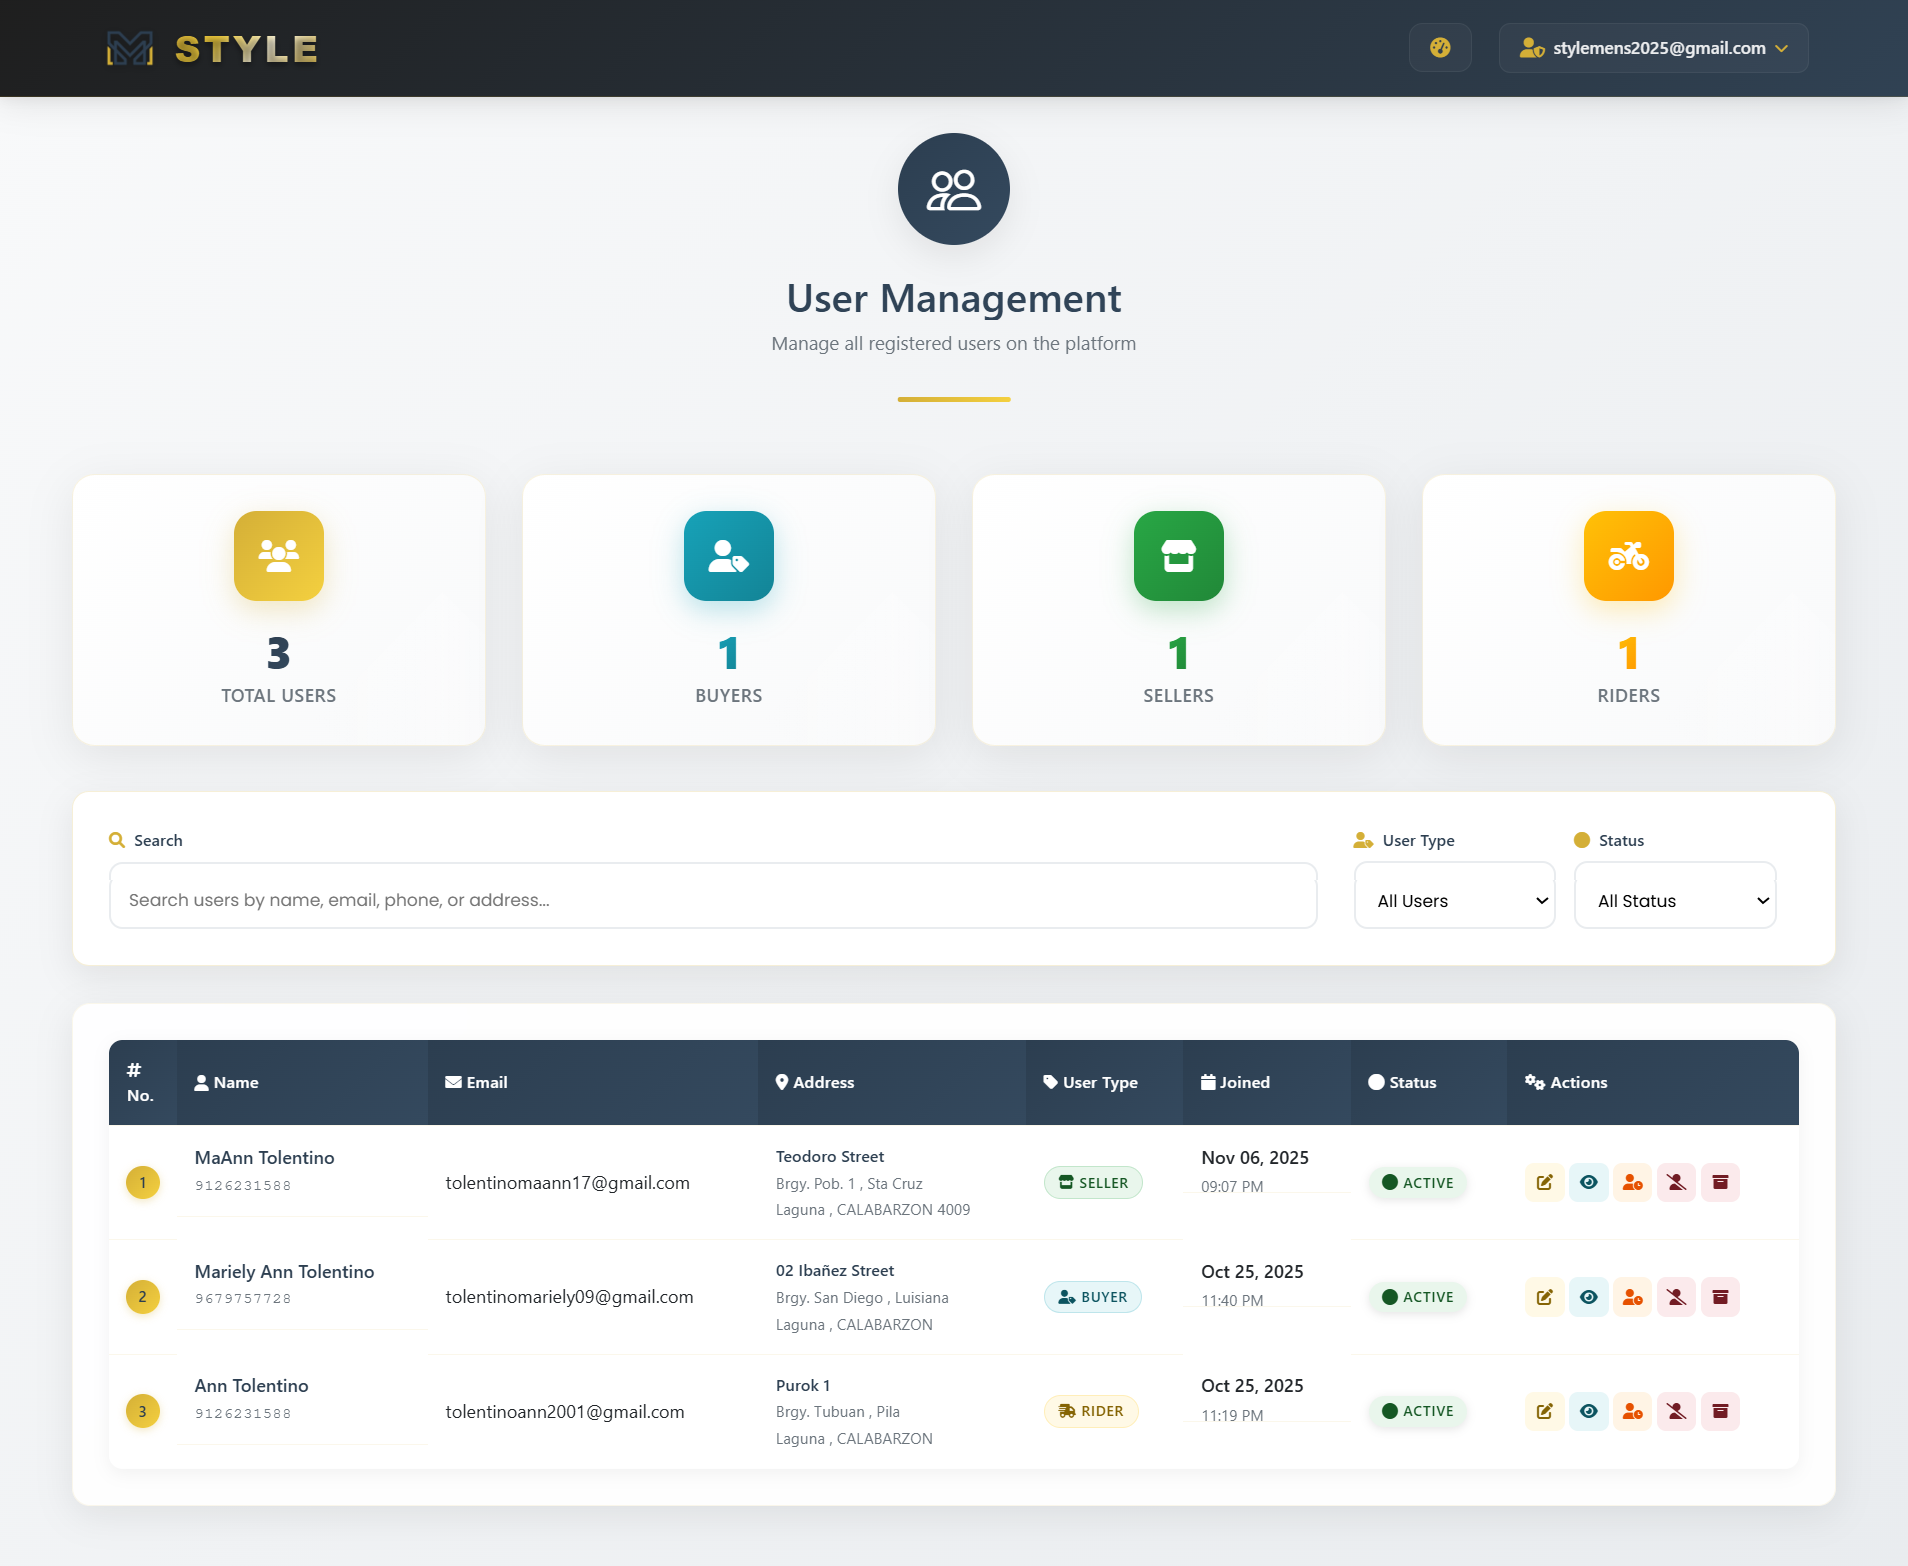Click the Joined column header
The image size is (1908, 1566).
pyautogui.click(x=1244, y=1082)
